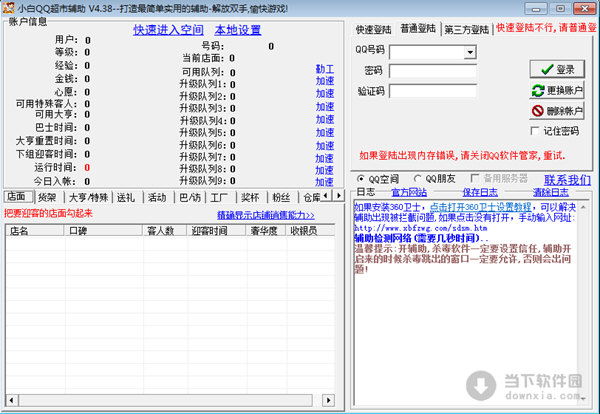Select the 仓库 warehouse tab
The height and width of the screenshot is (414, 600).
(310, 197)
